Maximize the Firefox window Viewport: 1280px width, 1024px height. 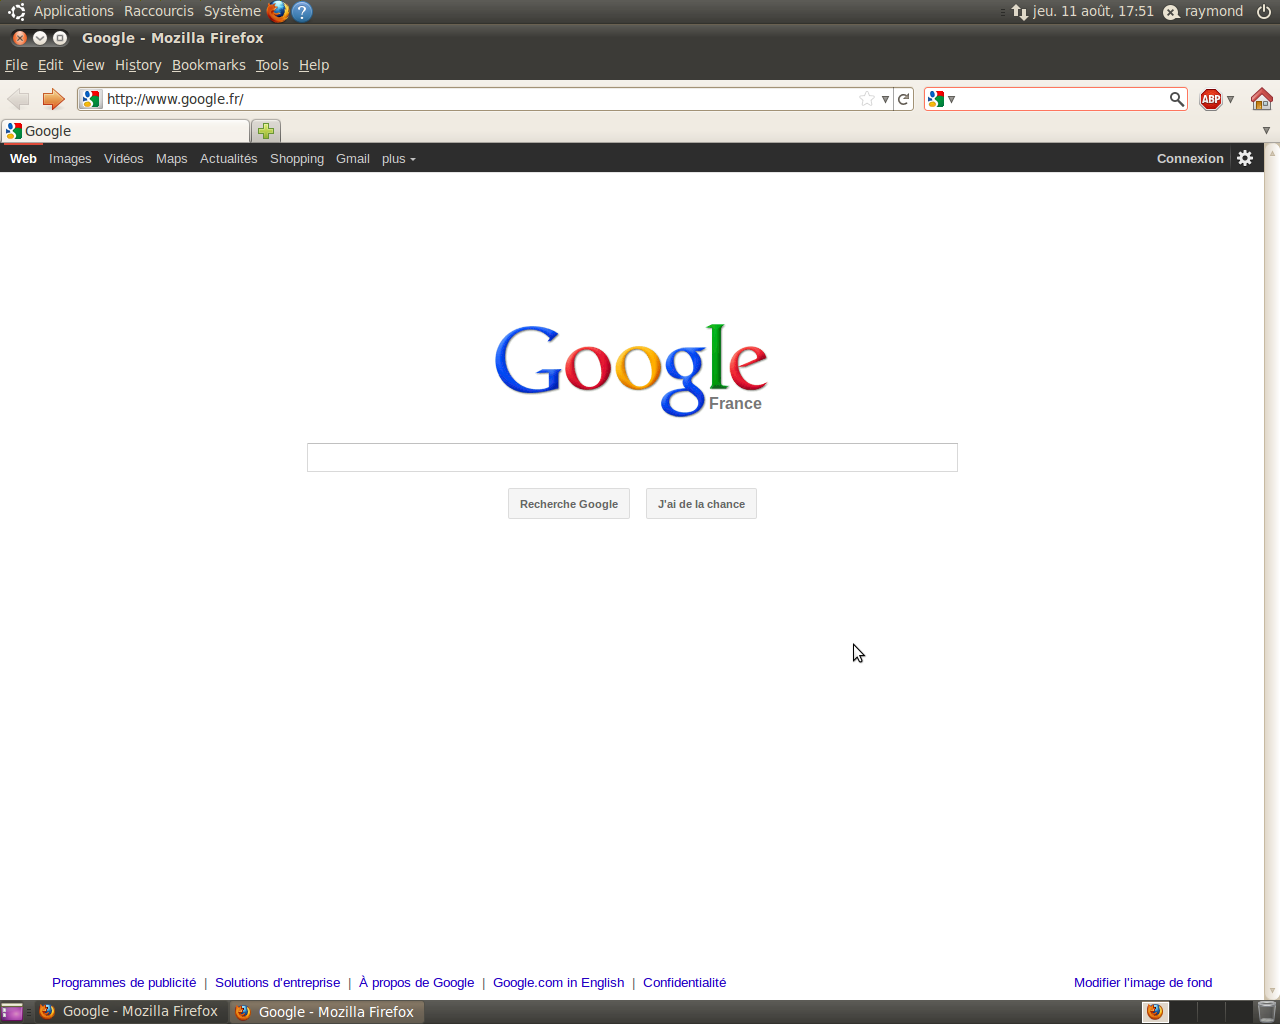pos(60,38)
